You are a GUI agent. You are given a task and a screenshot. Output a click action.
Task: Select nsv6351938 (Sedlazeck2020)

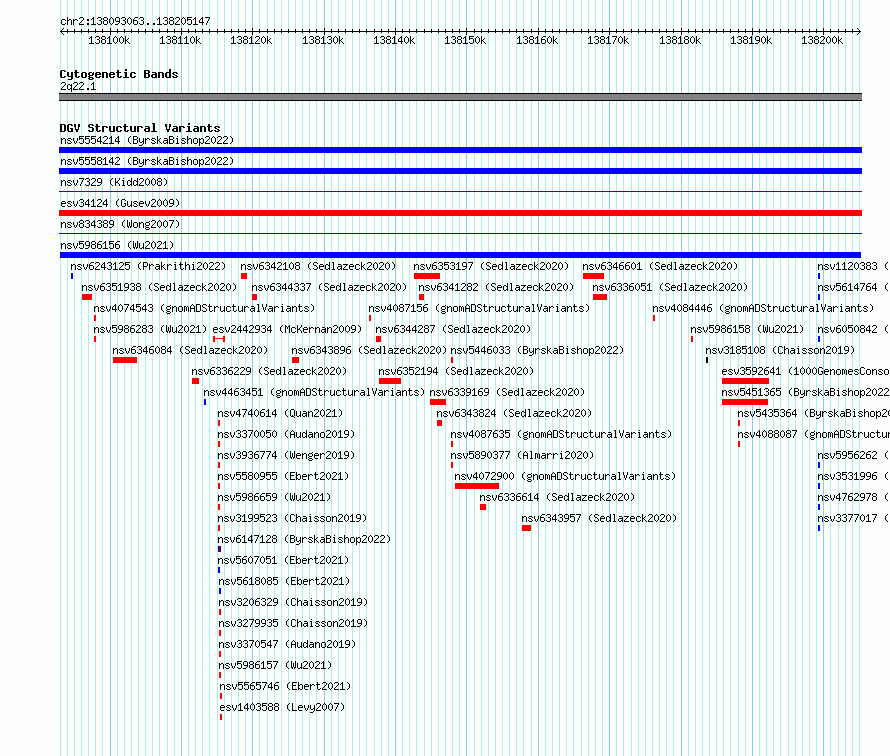point(159,287)
